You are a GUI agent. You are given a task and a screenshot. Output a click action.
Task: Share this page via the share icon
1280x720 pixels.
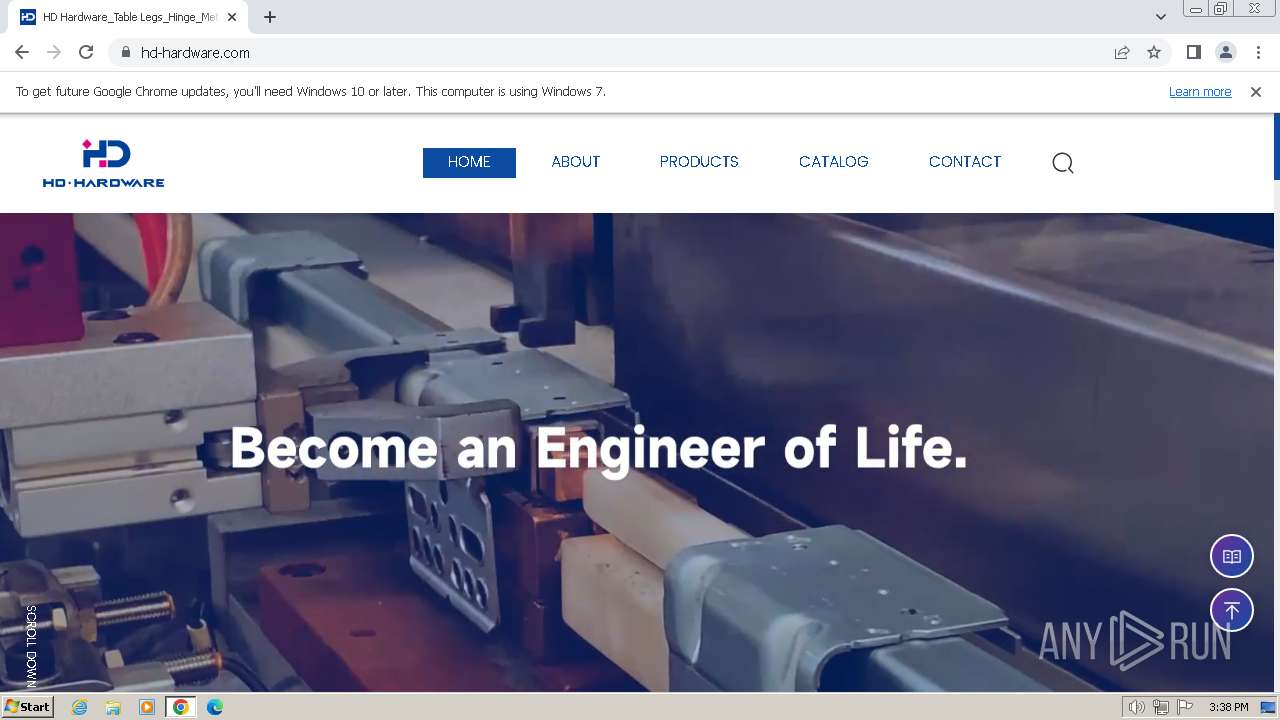pos(1122,53)
